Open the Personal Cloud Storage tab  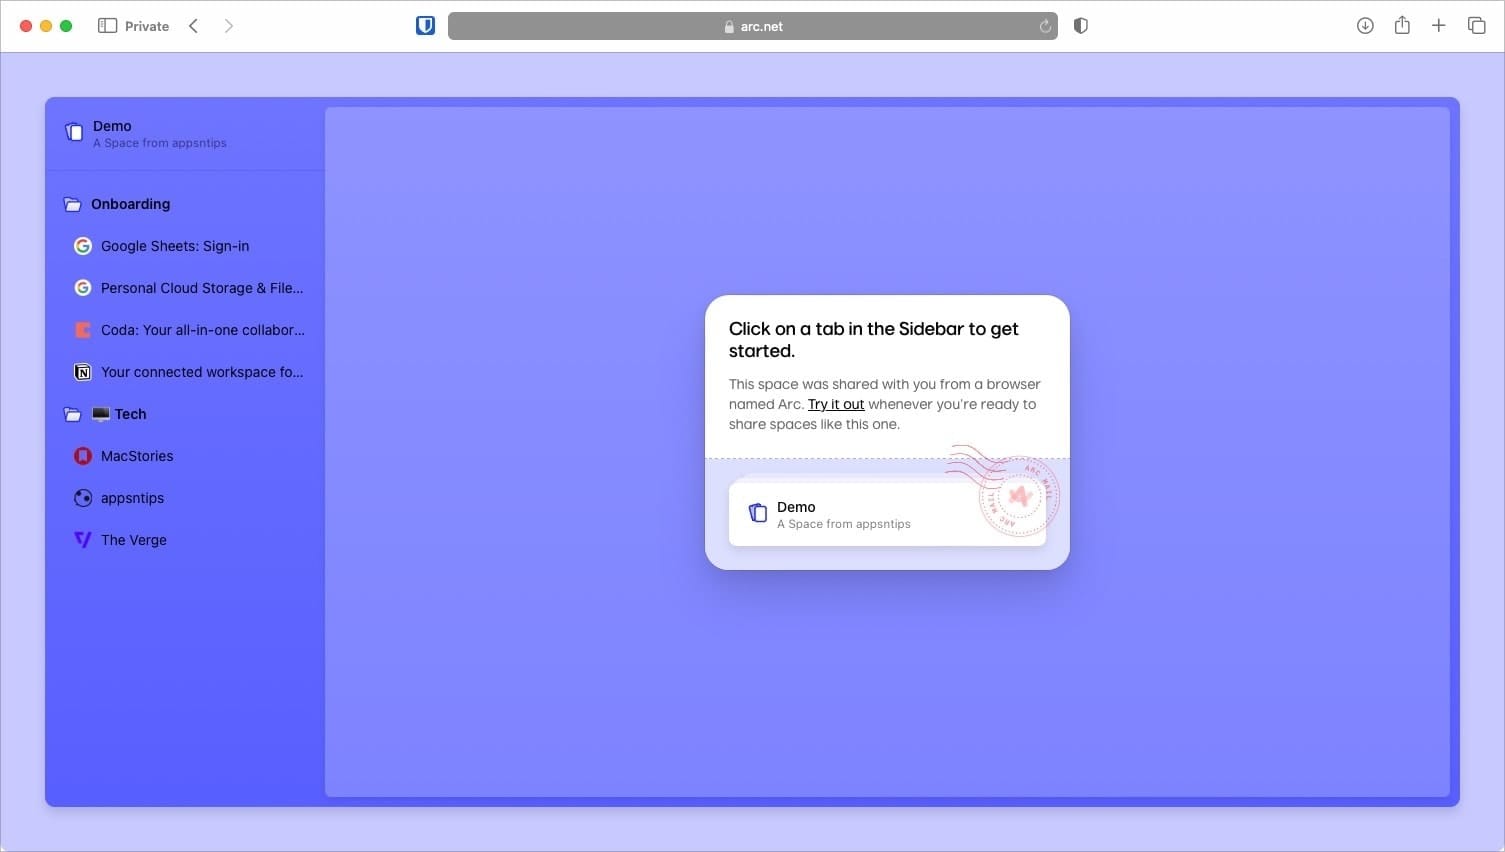[202, 287]
